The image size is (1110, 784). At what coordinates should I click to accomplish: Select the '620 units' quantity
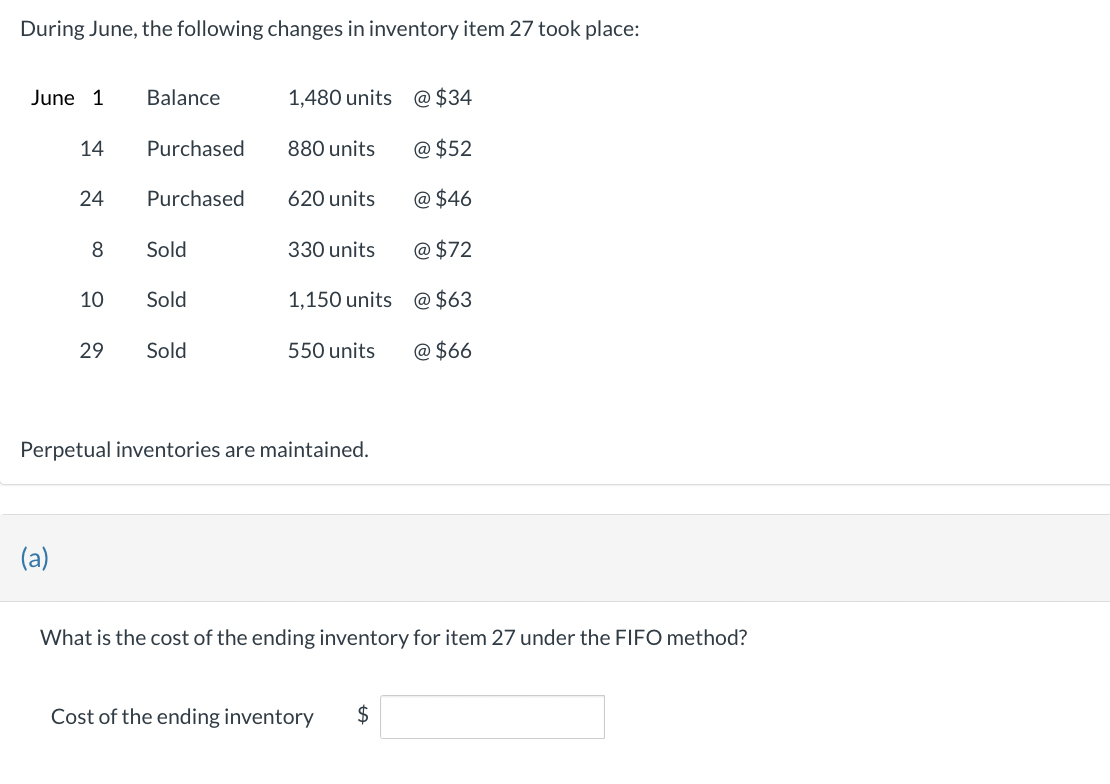pos(331,198)
